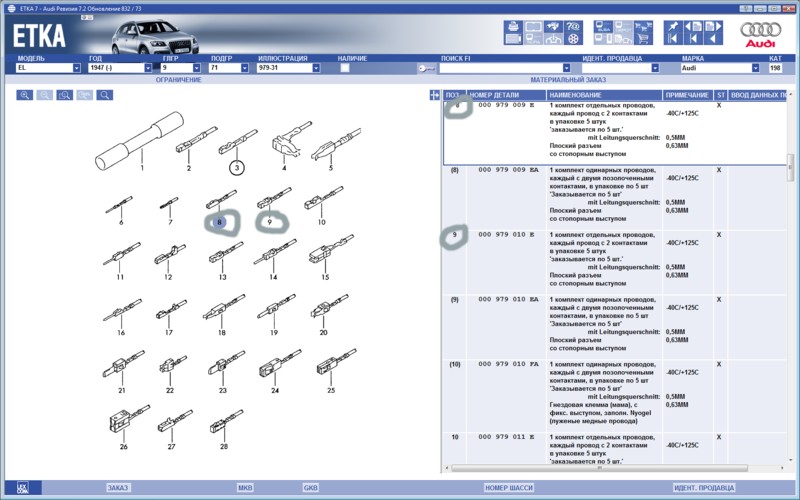
Task: Toggle the НАЛИЧИЕ checkbox
Action: pyautogui.click(x=345, y=69)
